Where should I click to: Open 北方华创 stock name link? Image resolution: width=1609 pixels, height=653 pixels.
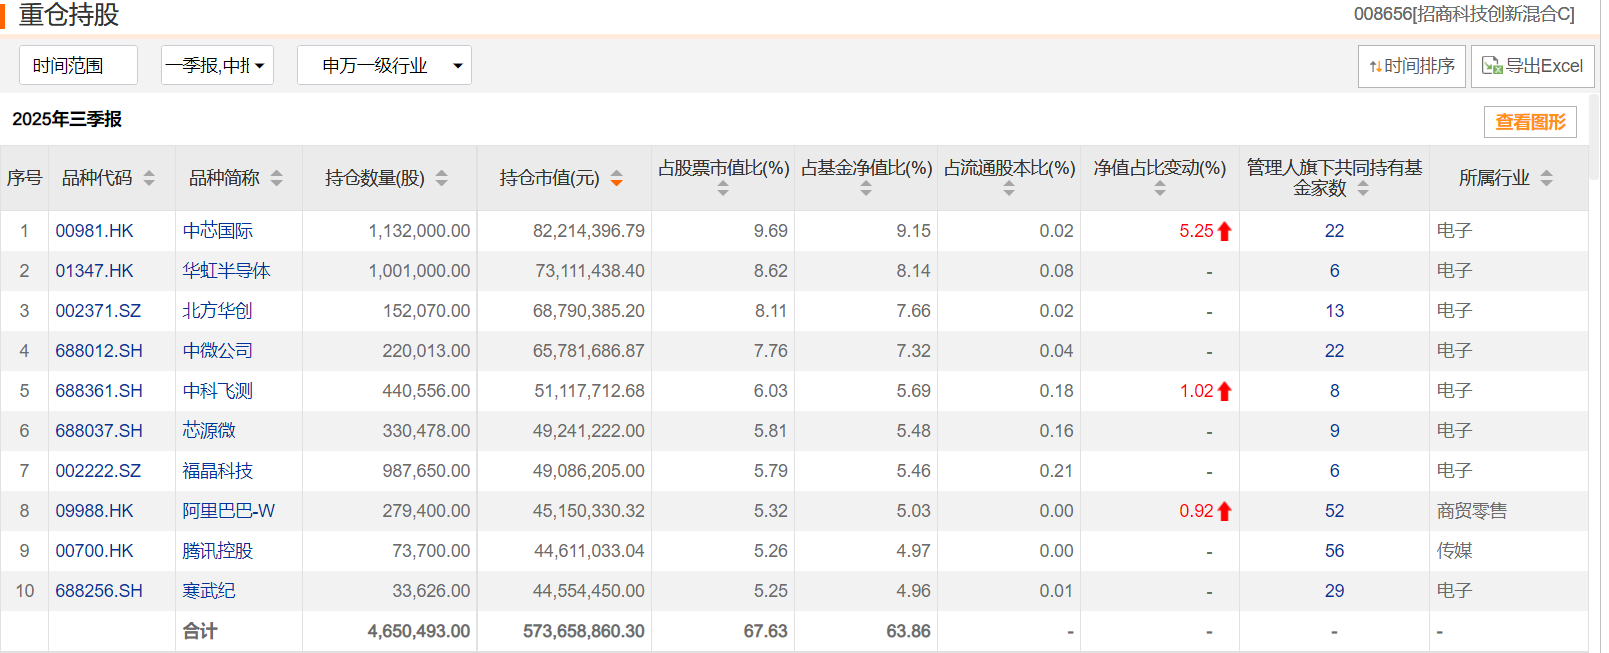218,311
